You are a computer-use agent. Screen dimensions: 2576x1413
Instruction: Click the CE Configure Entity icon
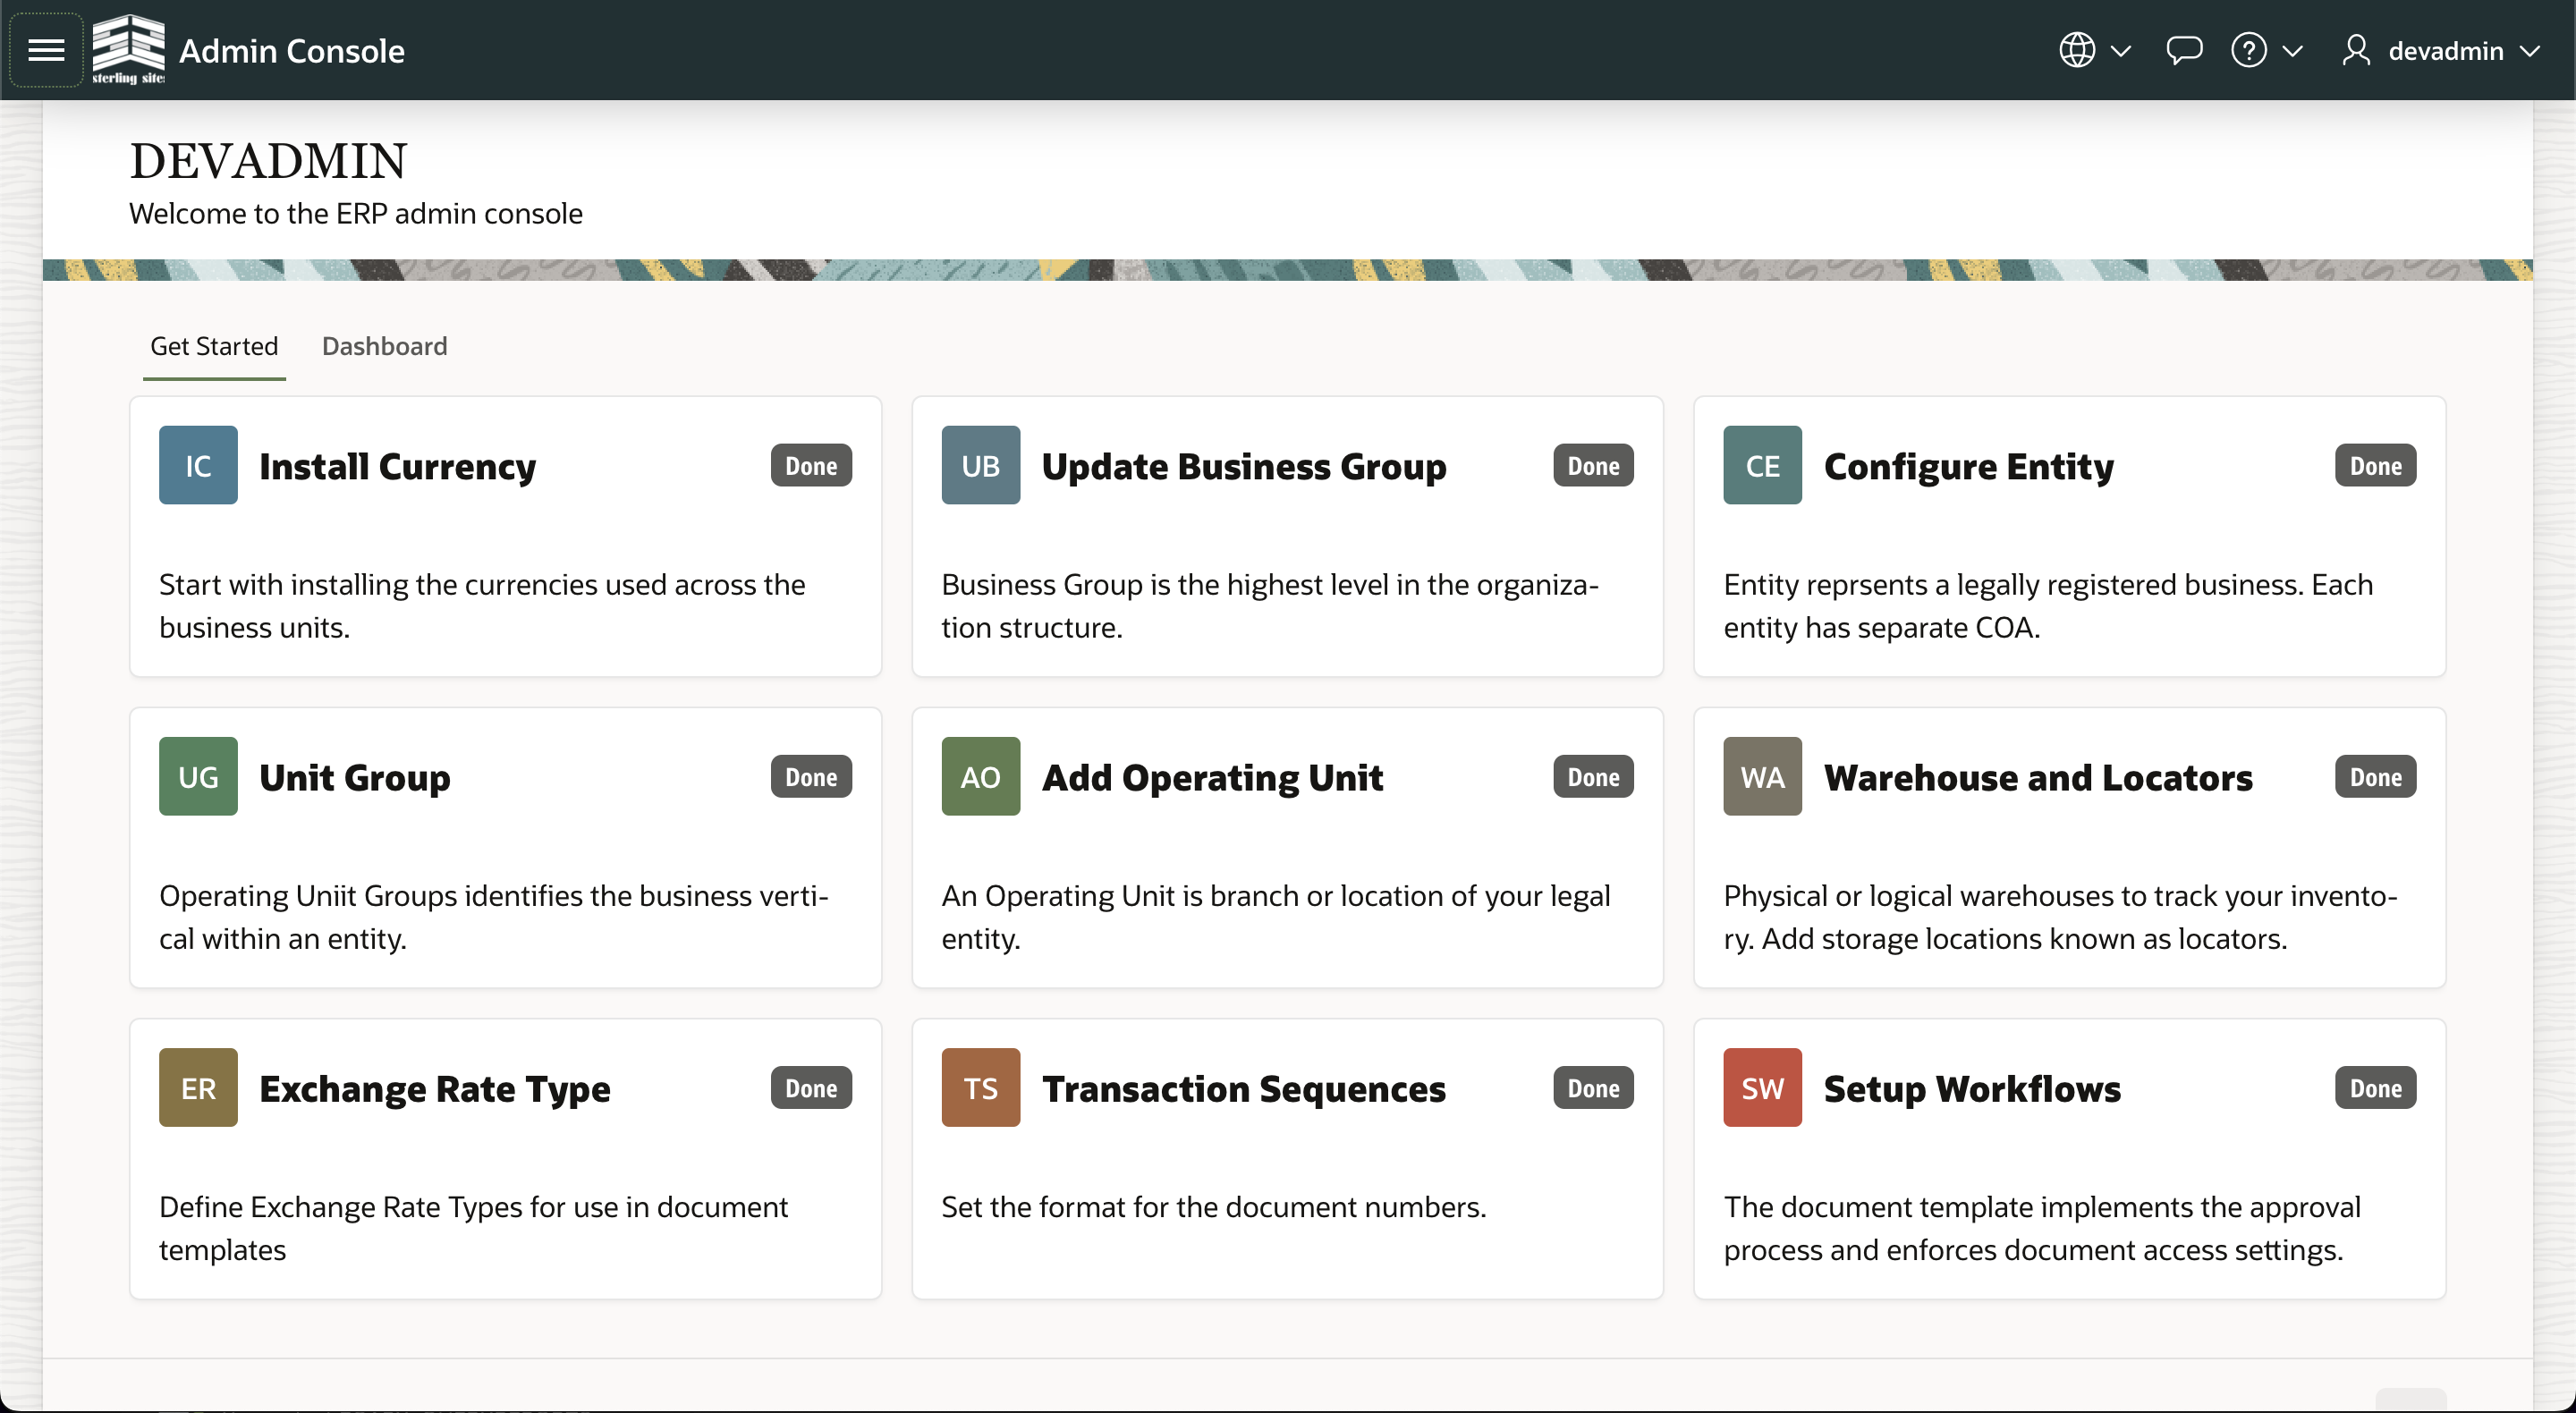coord(1762,465)
